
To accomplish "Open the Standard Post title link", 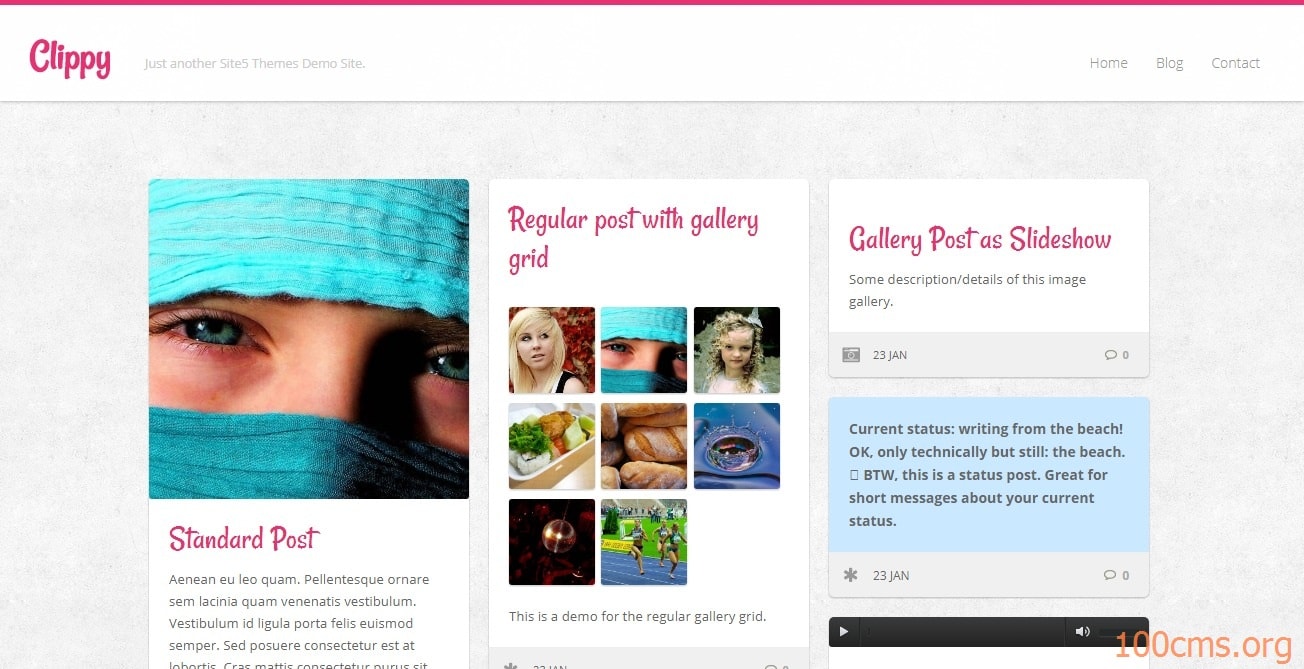I will pos(244,539).
